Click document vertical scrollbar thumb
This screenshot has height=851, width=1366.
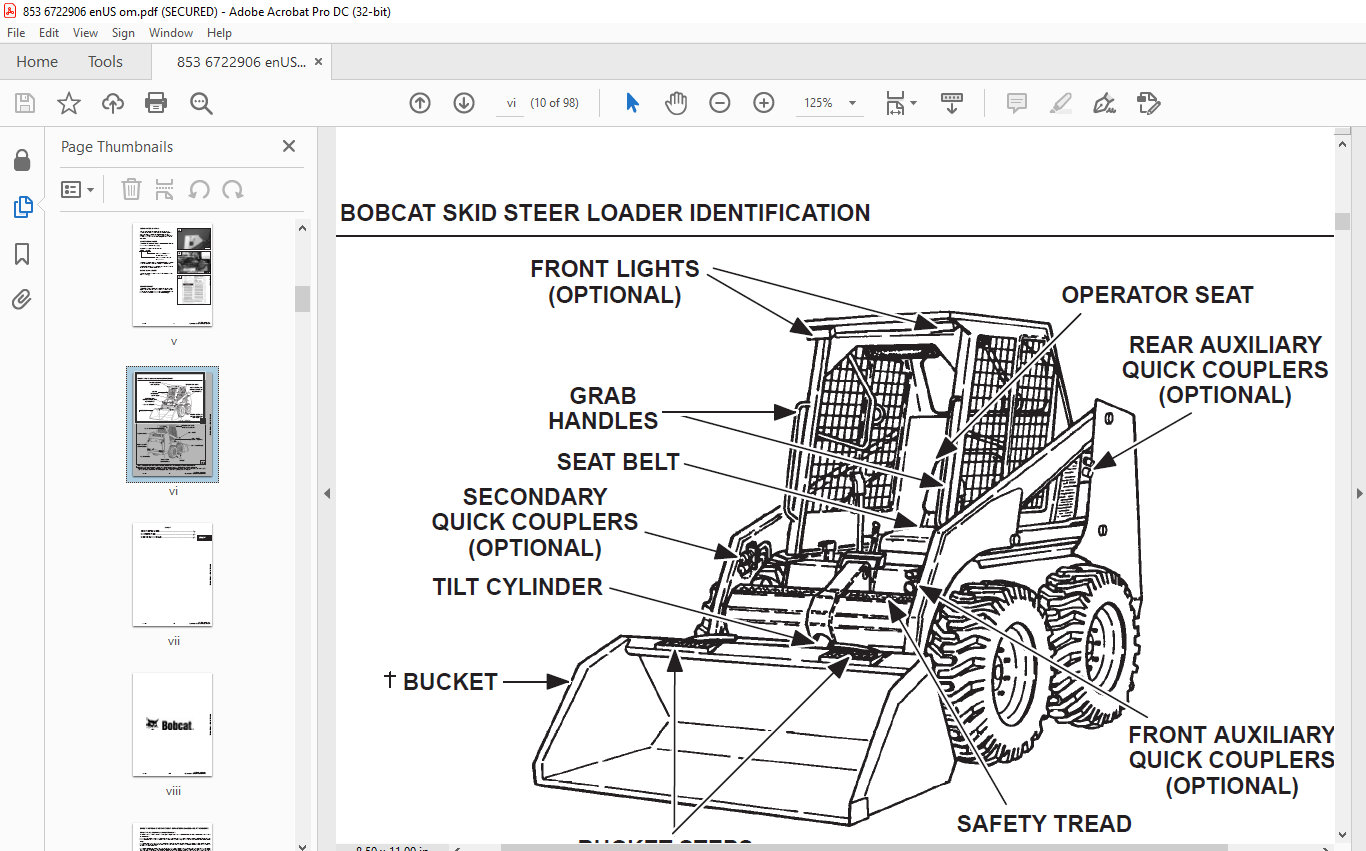pos(1342,221)
